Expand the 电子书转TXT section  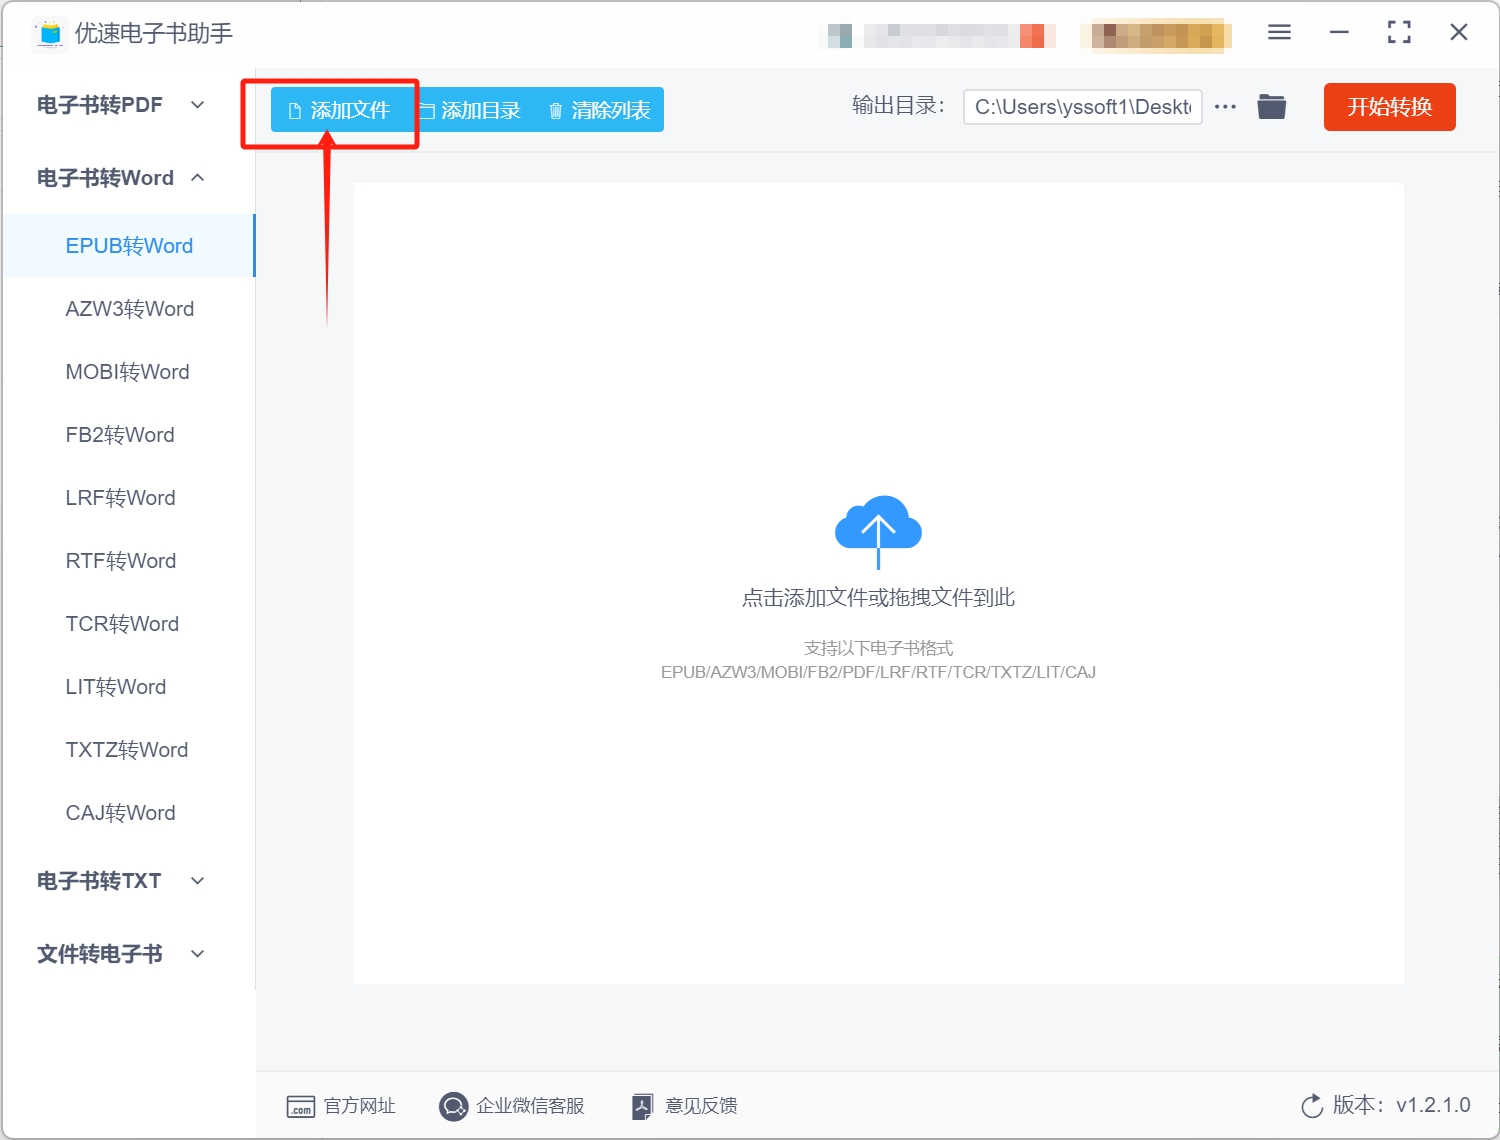point(120,881)
